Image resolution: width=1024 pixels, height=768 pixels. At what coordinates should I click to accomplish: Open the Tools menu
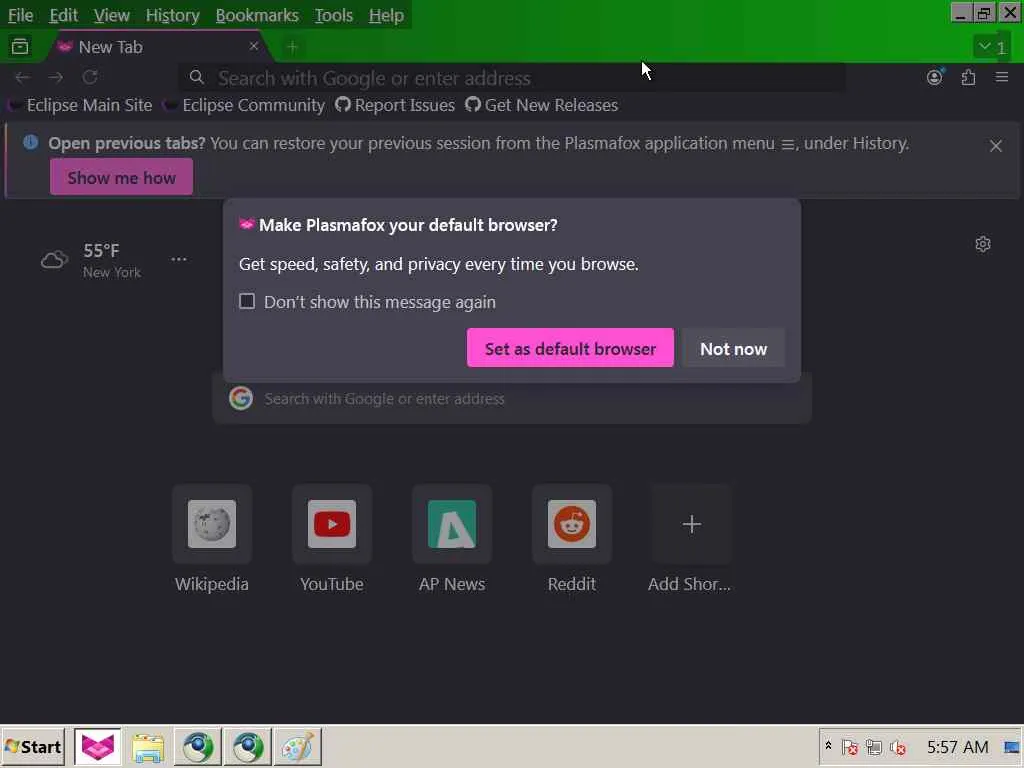tap(333, 15)
